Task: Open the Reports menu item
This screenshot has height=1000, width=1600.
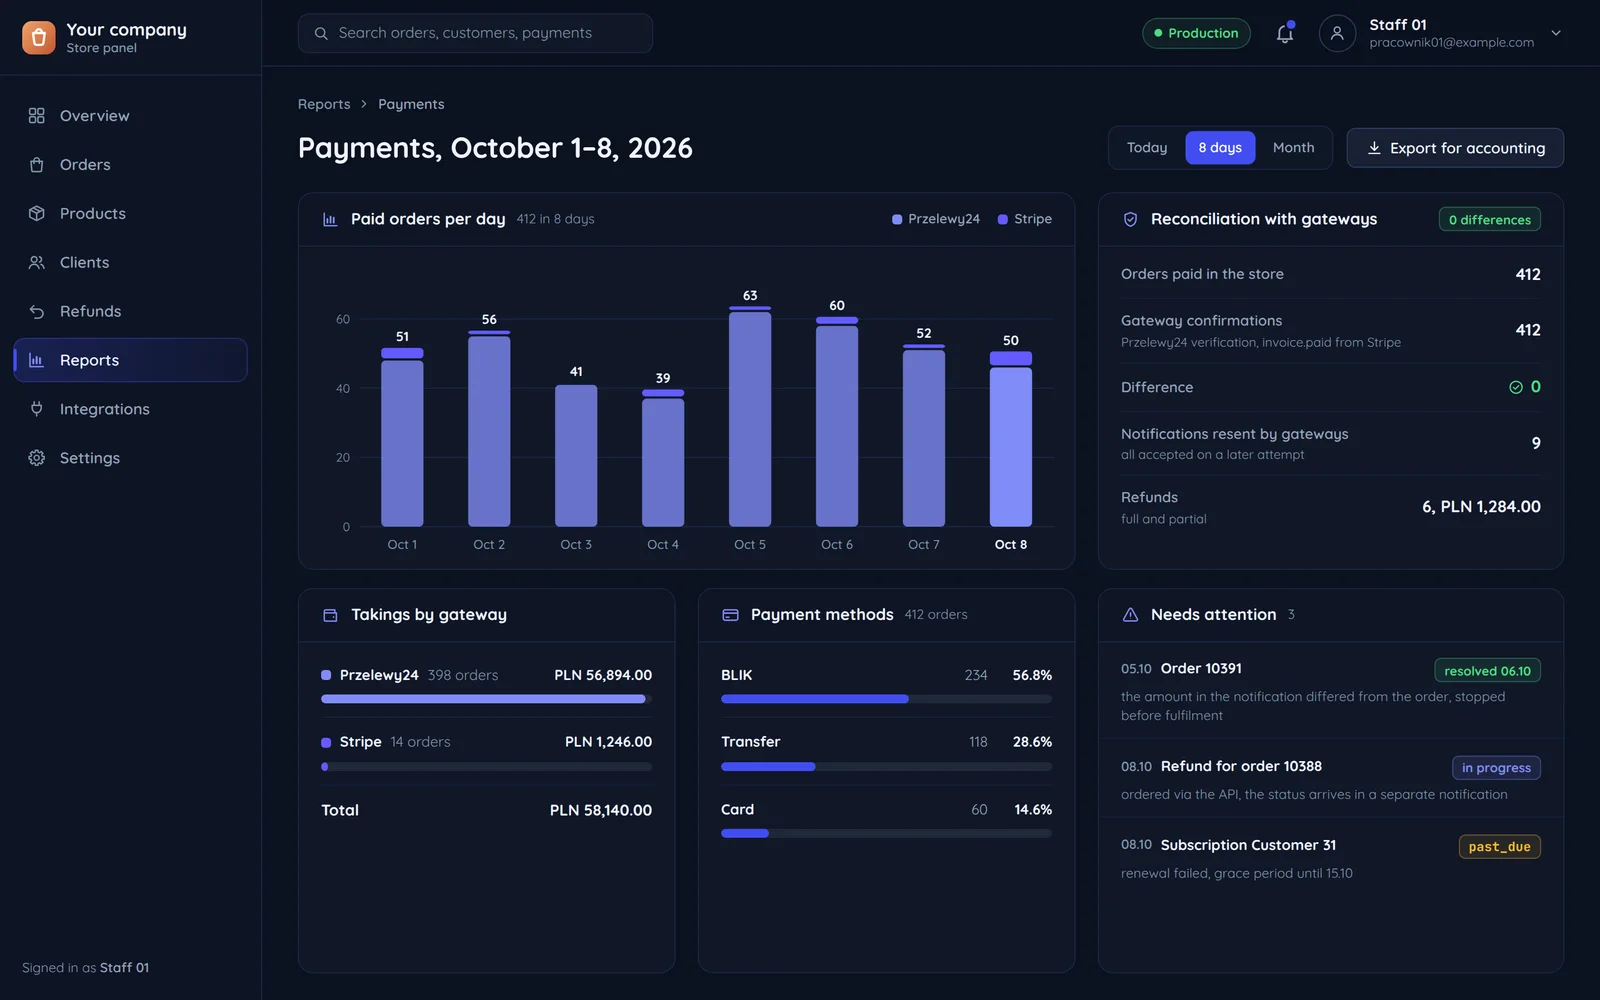Action: pyautogui.click(x=131, y=360)
